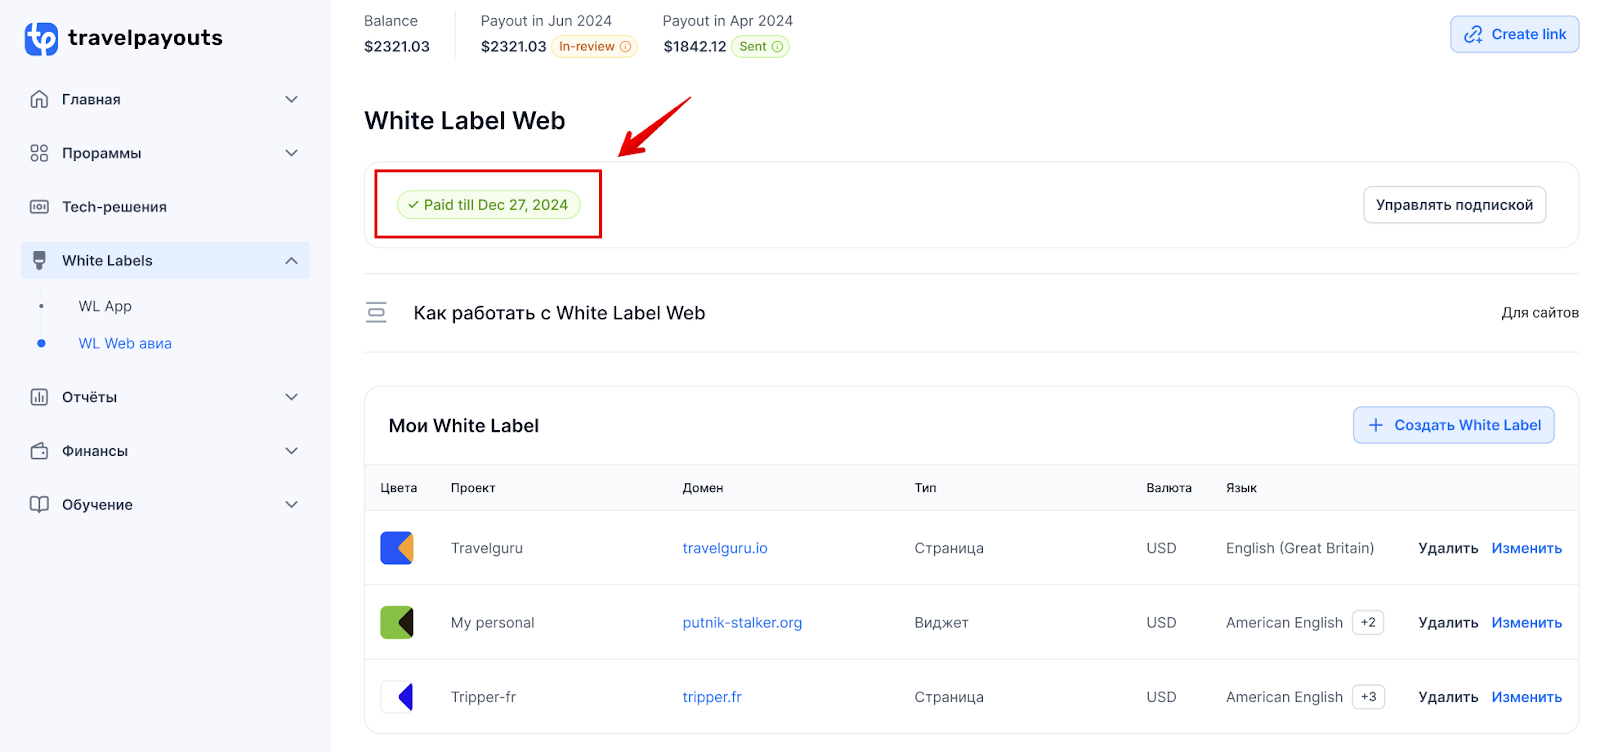Expand the Главная menu chevron

coord(291,99)
